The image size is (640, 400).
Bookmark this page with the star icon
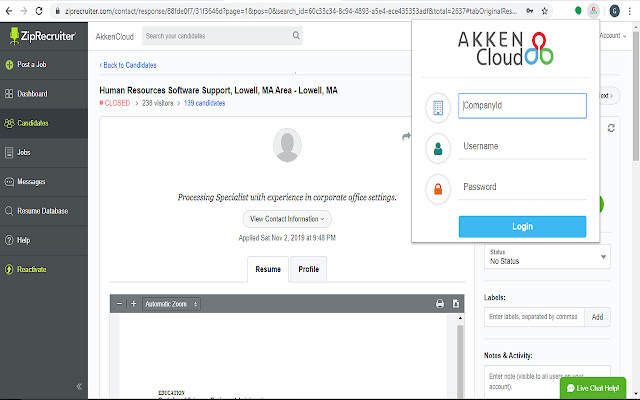click(x=544, y=11)
